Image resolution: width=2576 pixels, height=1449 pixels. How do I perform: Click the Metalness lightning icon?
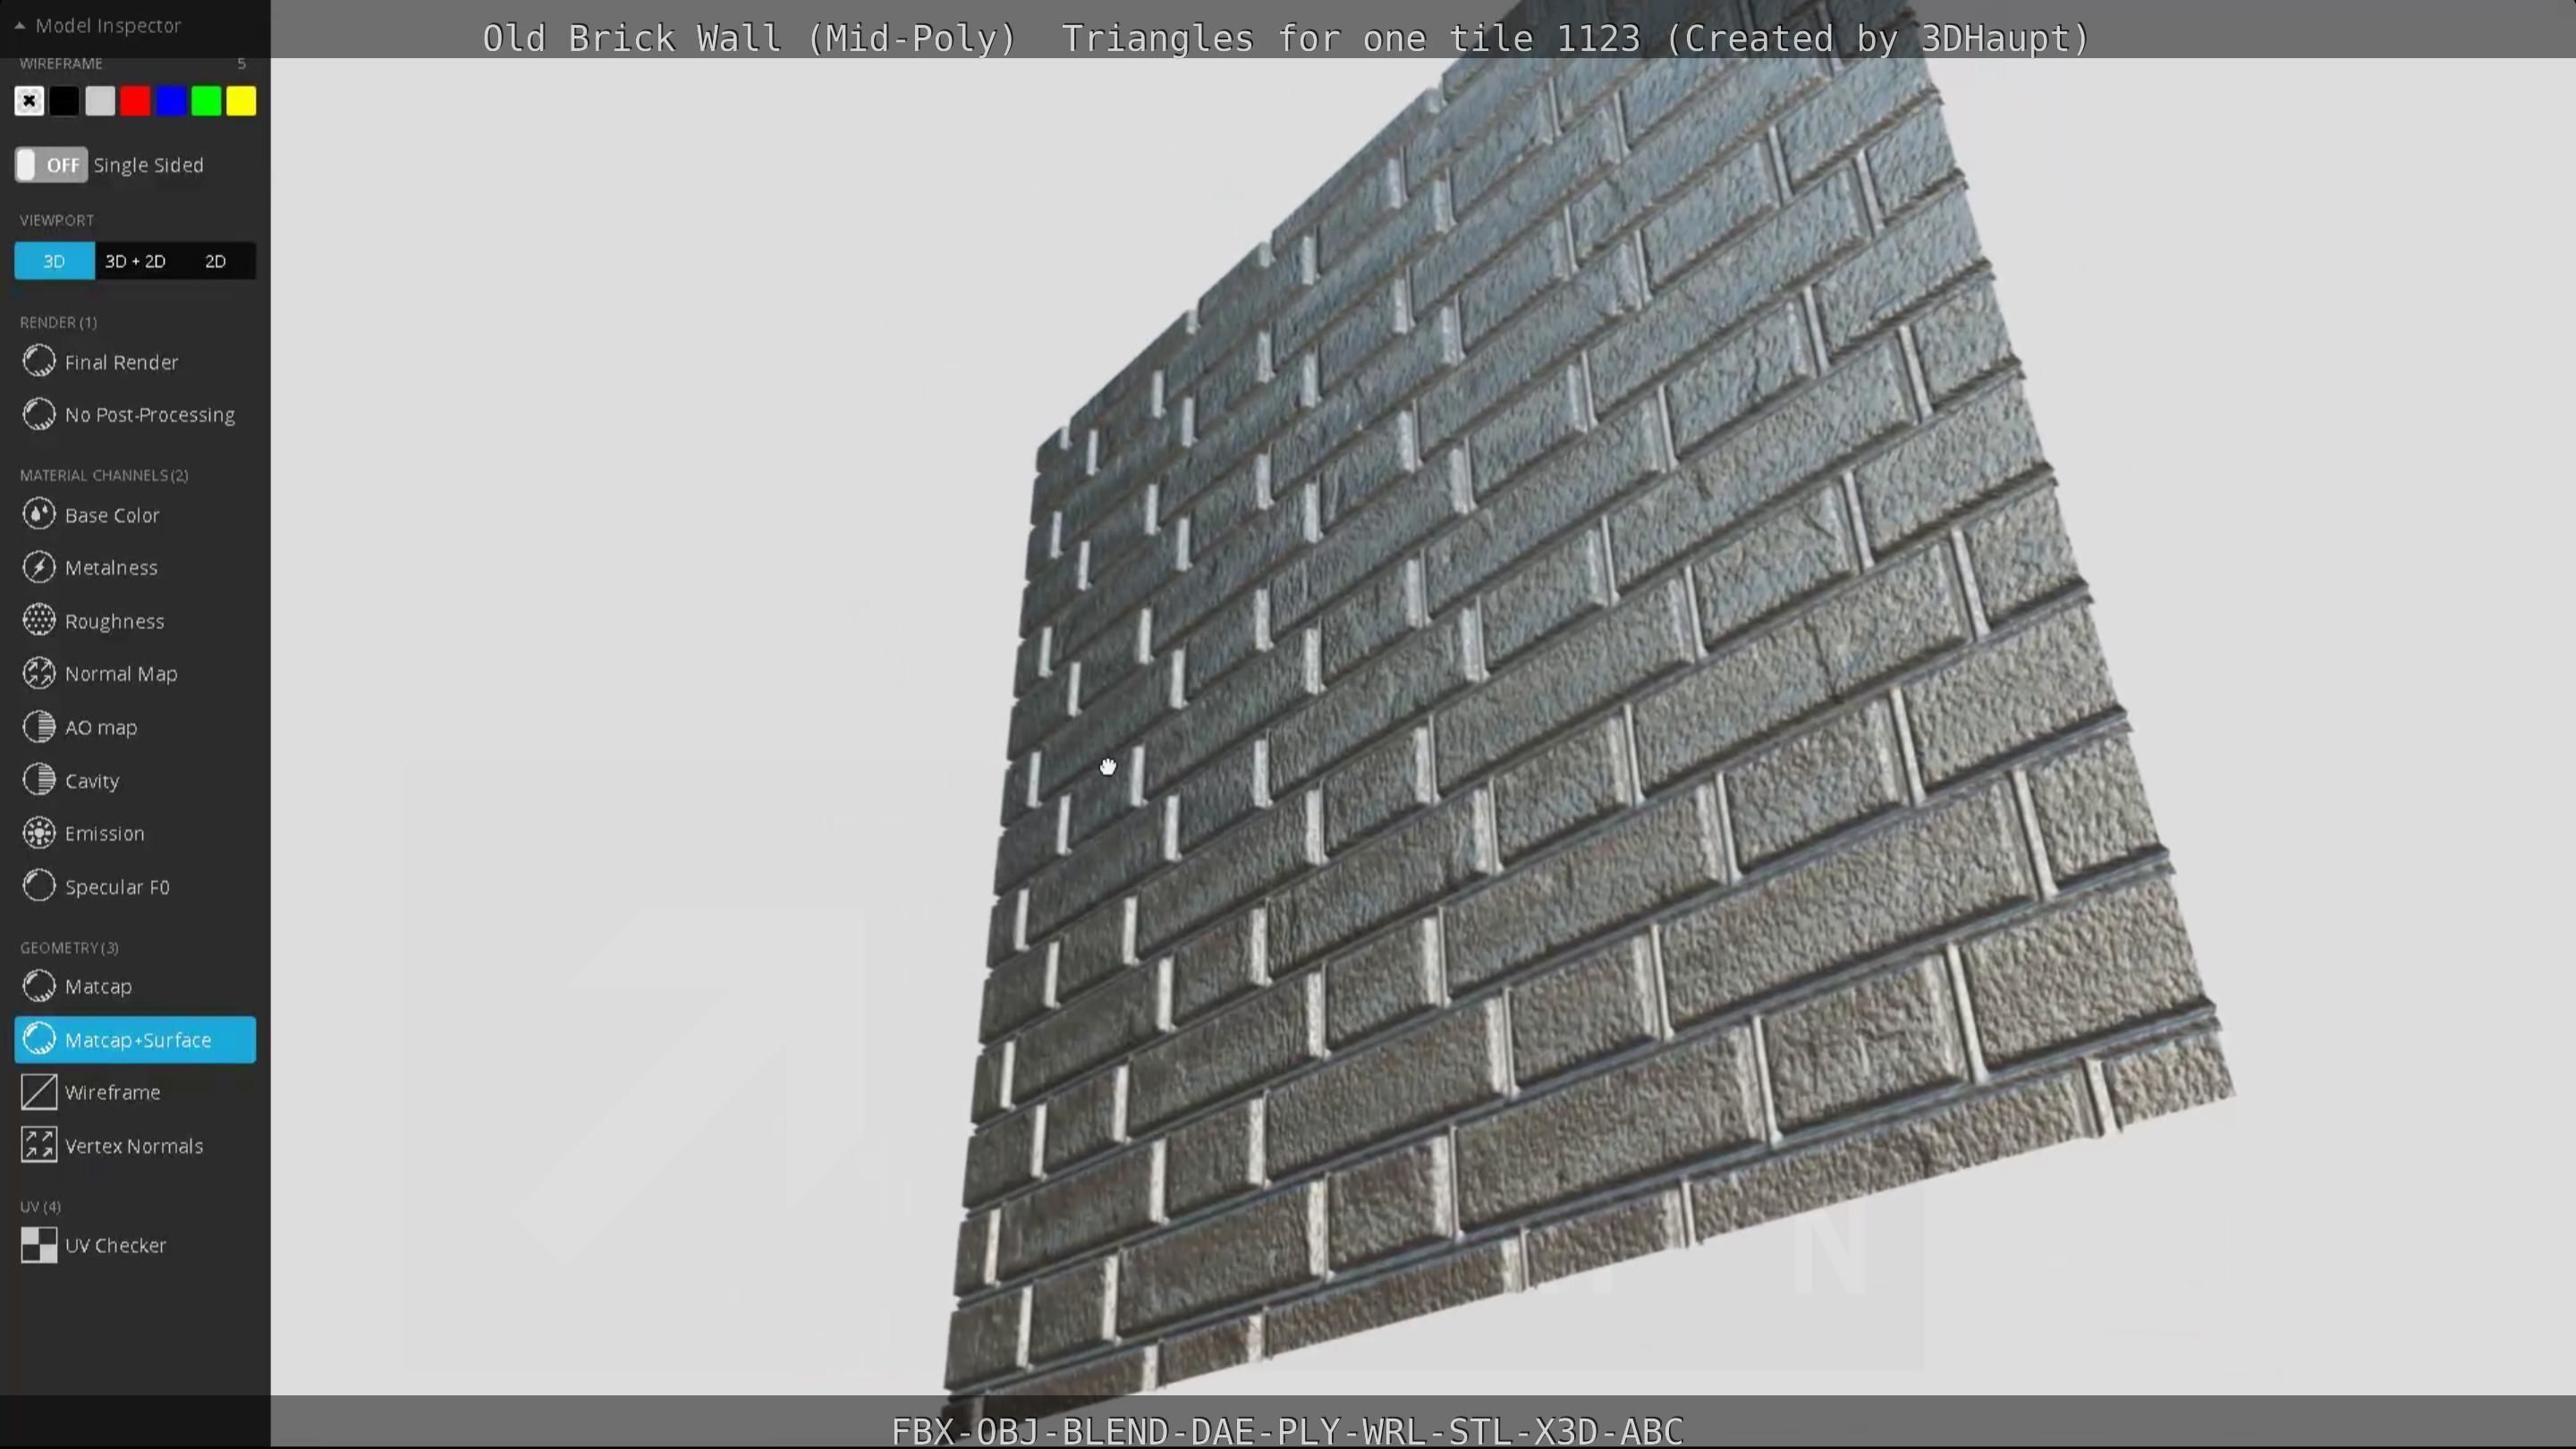click(39, 567)
